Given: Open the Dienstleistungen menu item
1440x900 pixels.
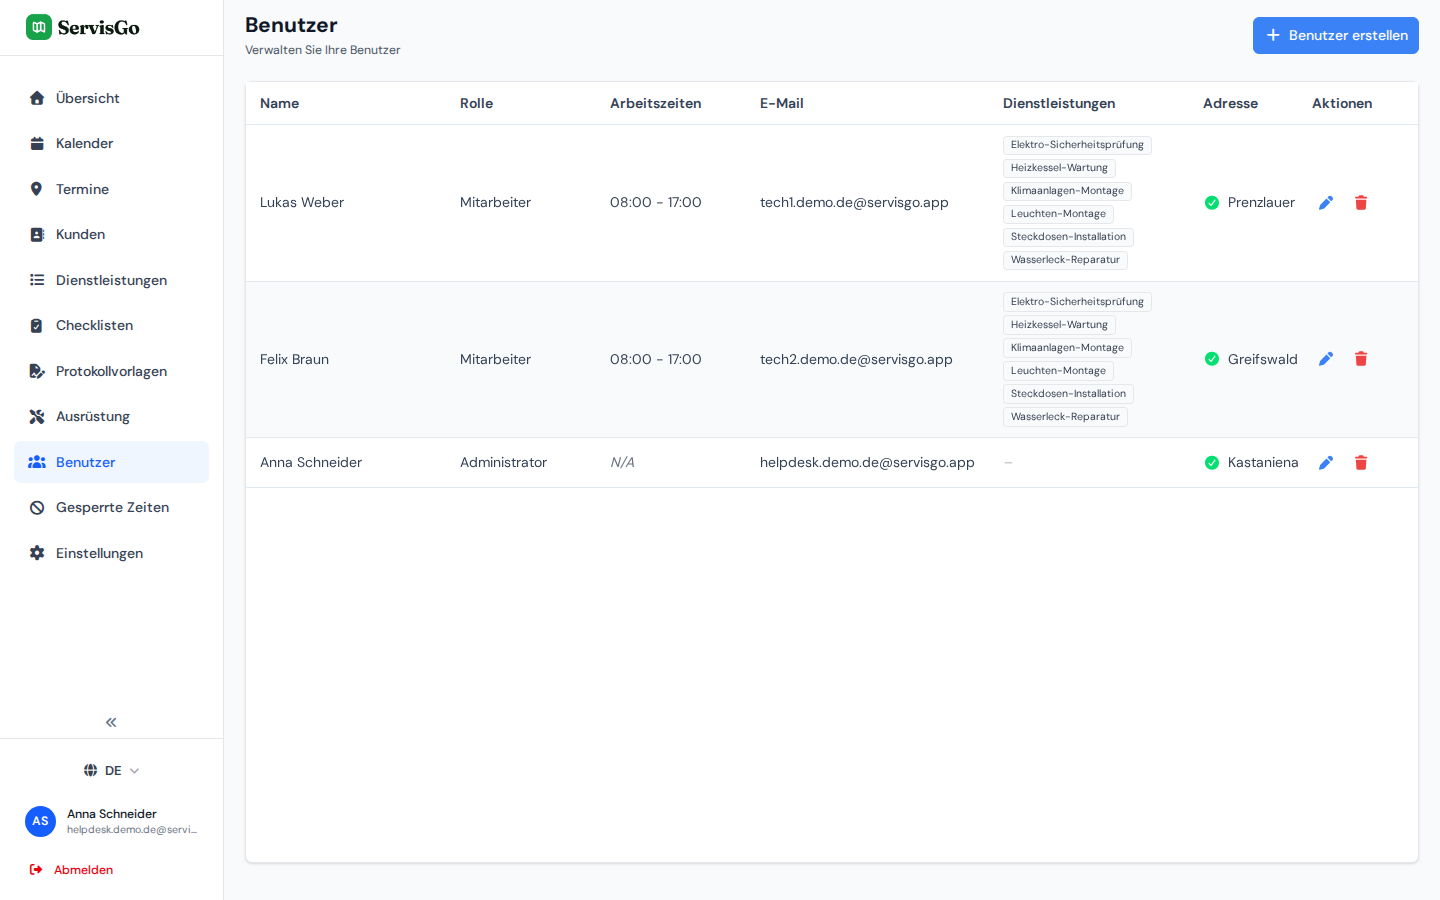Looking at the screenshot, I should [111, 280].
